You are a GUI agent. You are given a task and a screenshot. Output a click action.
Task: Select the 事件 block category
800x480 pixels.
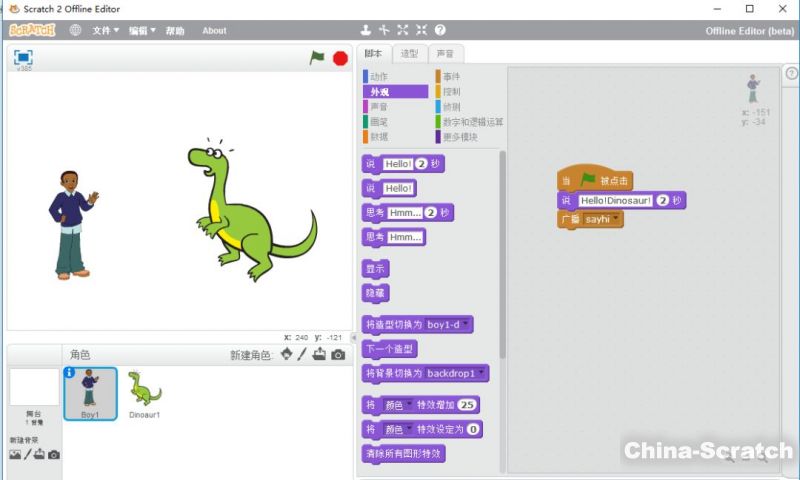pos(452,76)
